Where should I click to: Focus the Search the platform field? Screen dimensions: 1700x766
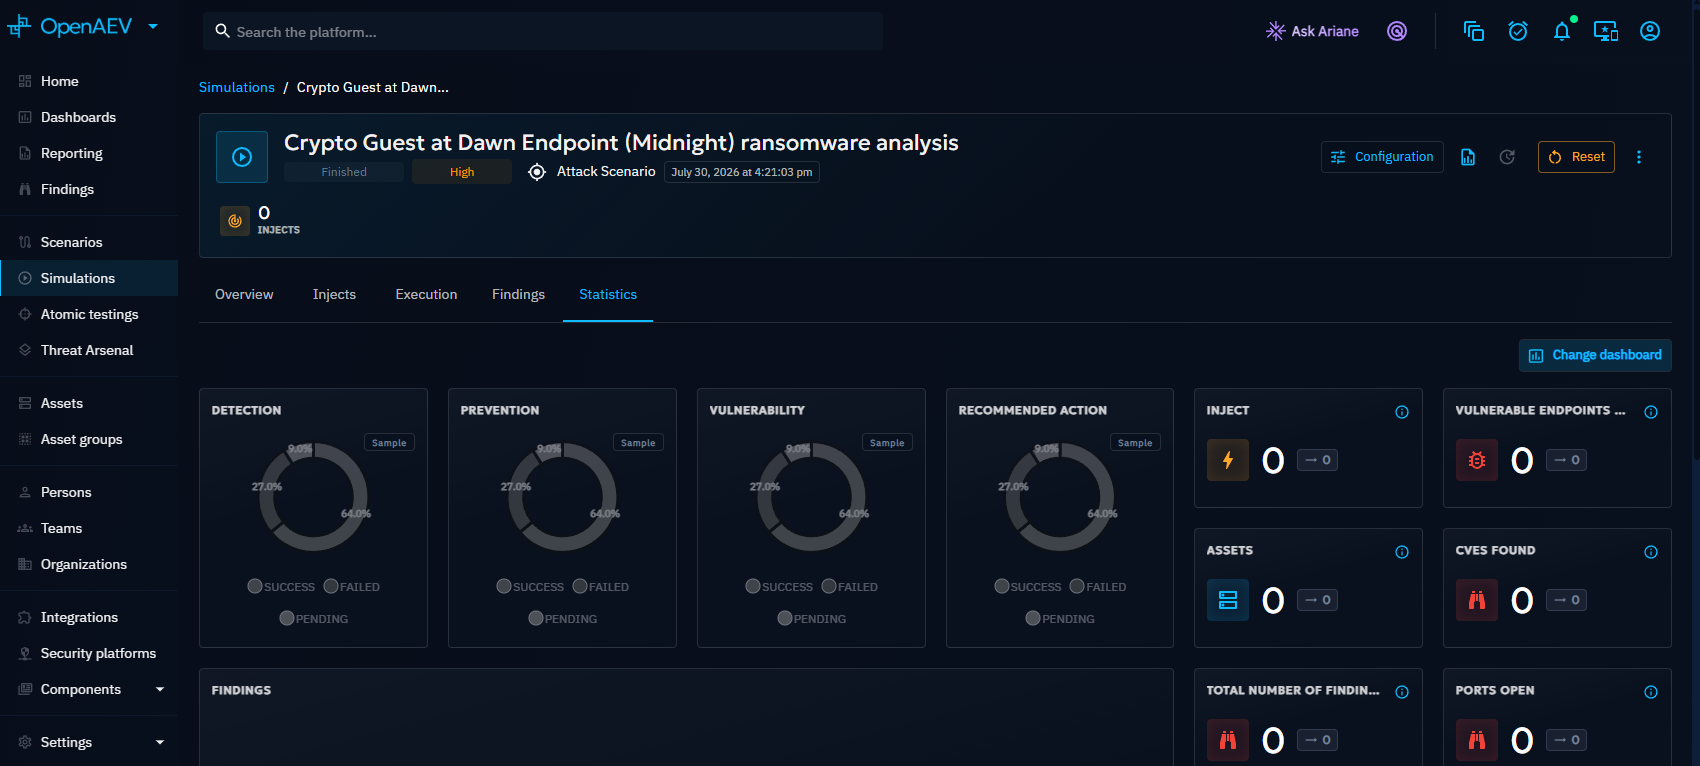543,32
